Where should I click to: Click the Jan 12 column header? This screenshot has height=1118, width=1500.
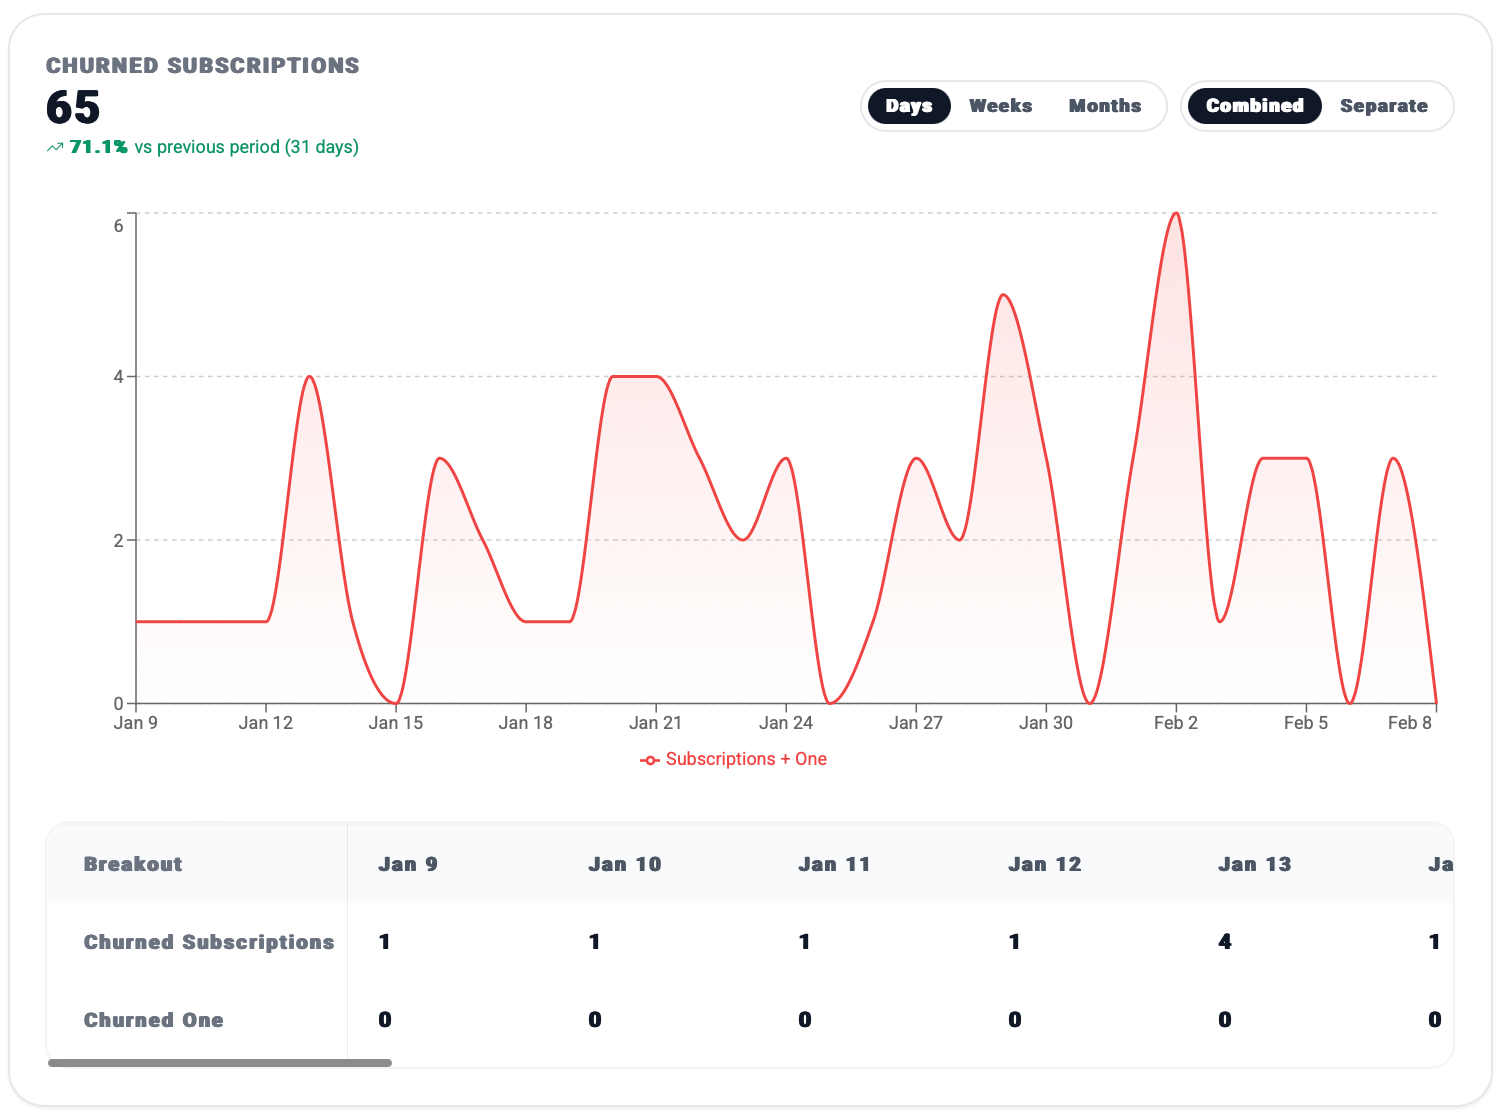(x=1044, y=864)
